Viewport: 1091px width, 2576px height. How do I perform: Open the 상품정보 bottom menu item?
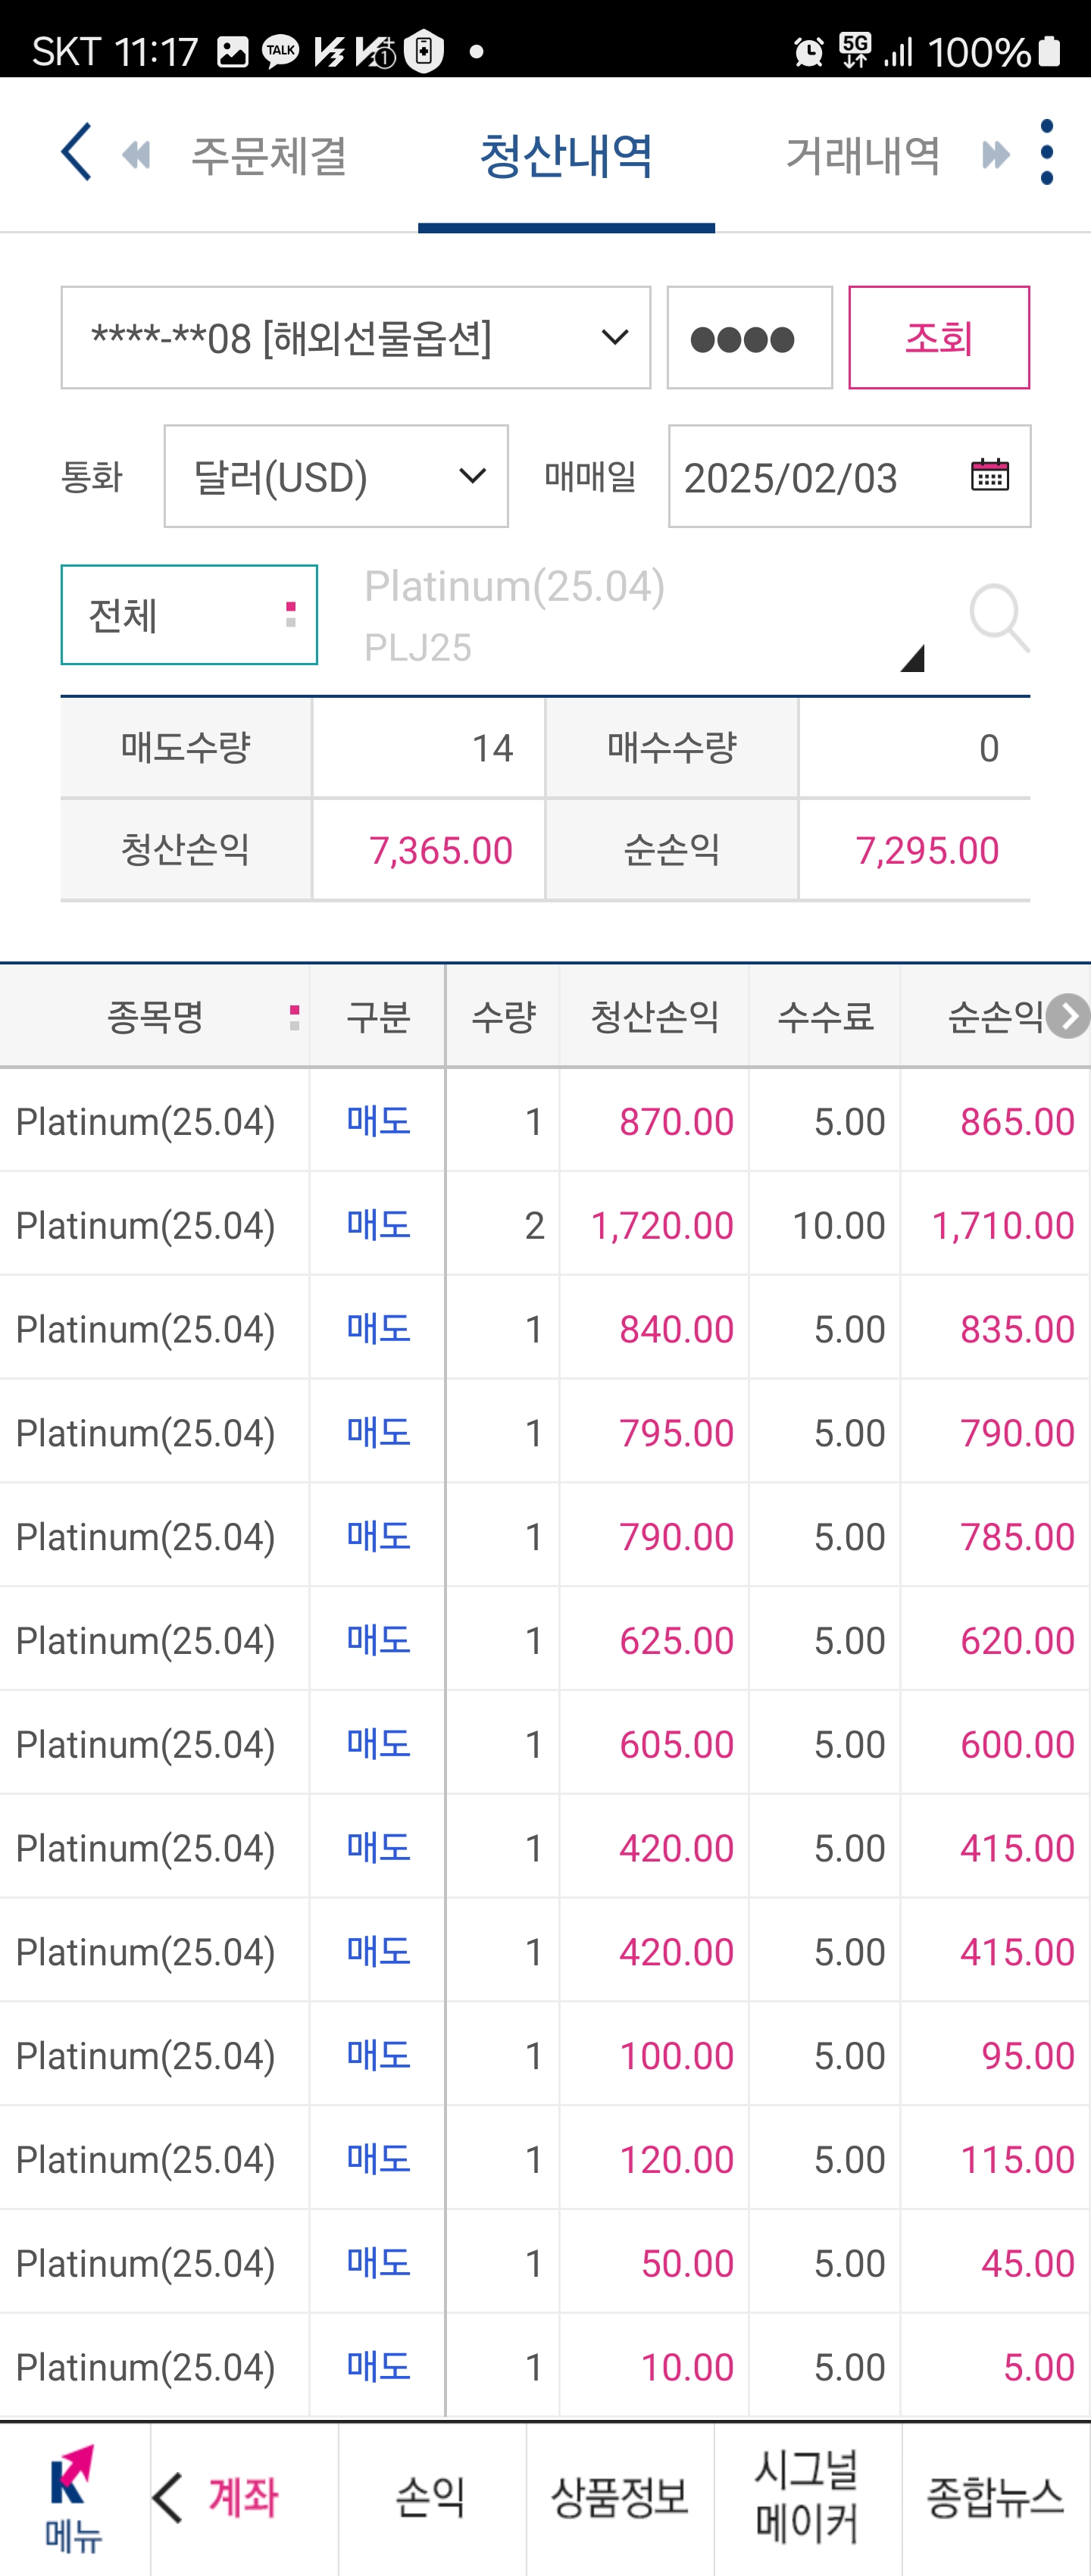point(620,2497)
